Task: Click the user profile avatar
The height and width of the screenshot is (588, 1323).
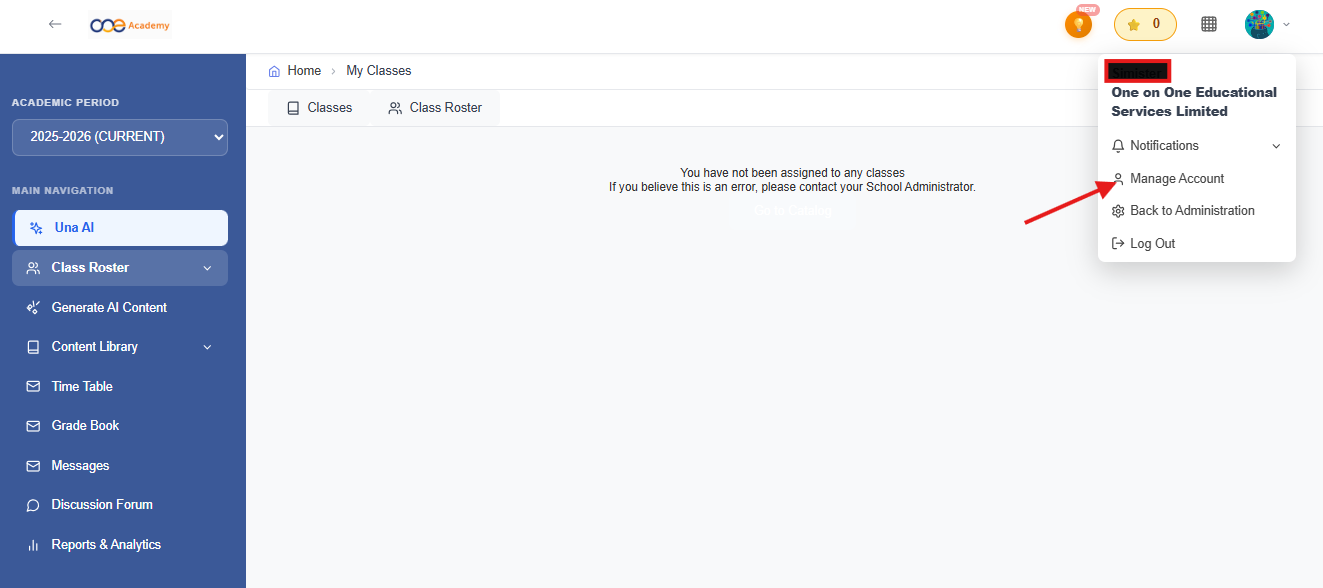Action: click(x=1259, y=25)
